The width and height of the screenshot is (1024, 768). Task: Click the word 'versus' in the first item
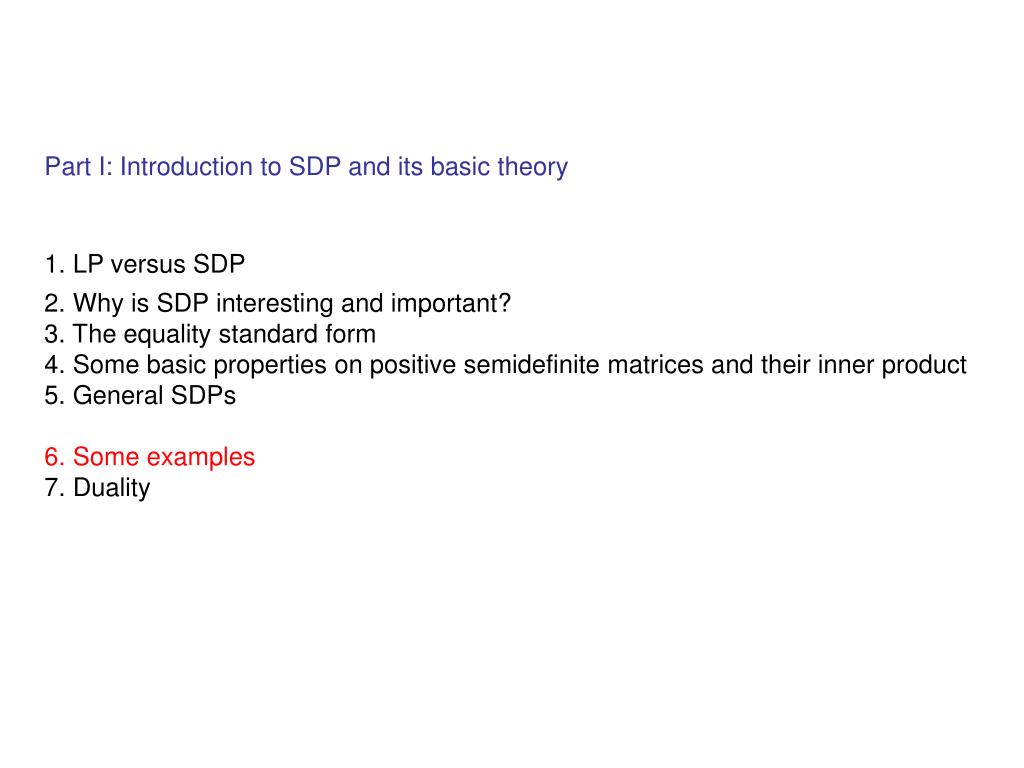pyautogui.click(x=148, y=264)
